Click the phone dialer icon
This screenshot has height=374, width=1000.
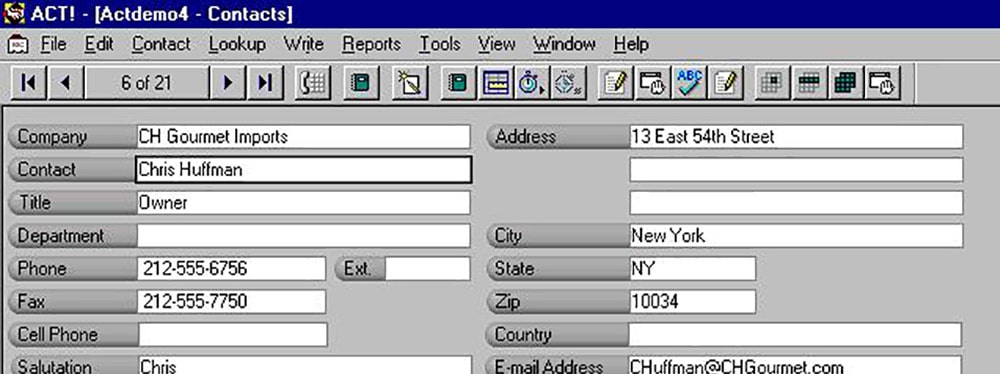[312, 83]
